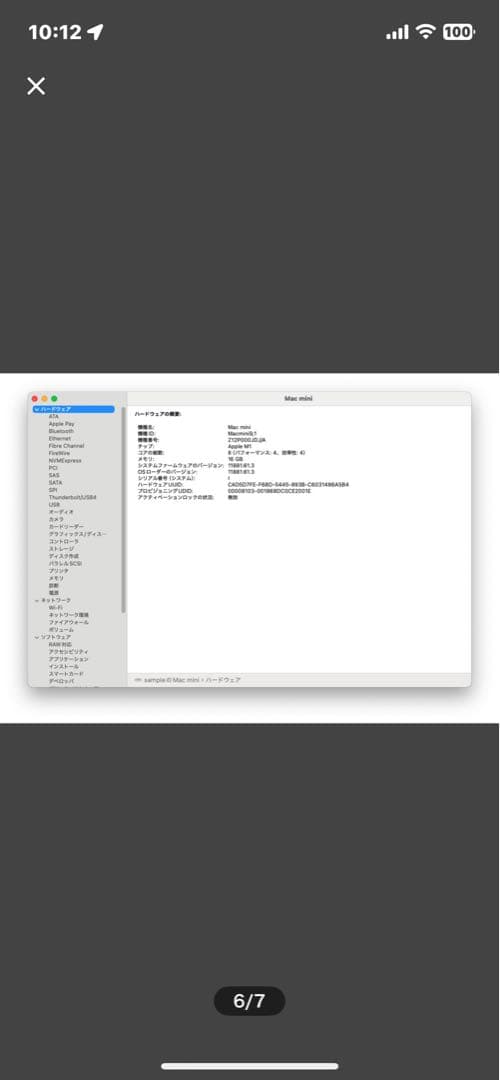This screenshot has height=1080, width=500.
Task: Select Fibre Channel in the sidebar
Action: tap(66, 446)
